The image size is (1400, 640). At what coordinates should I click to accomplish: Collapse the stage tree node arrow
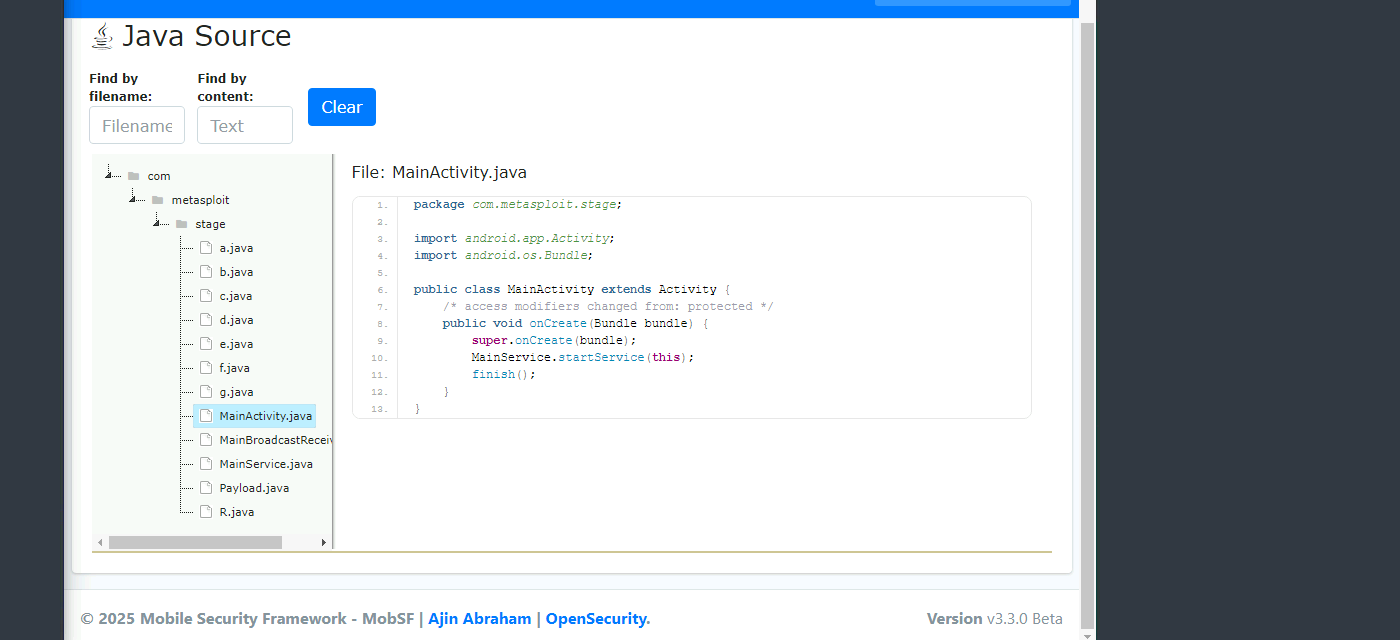pos(156,223)
